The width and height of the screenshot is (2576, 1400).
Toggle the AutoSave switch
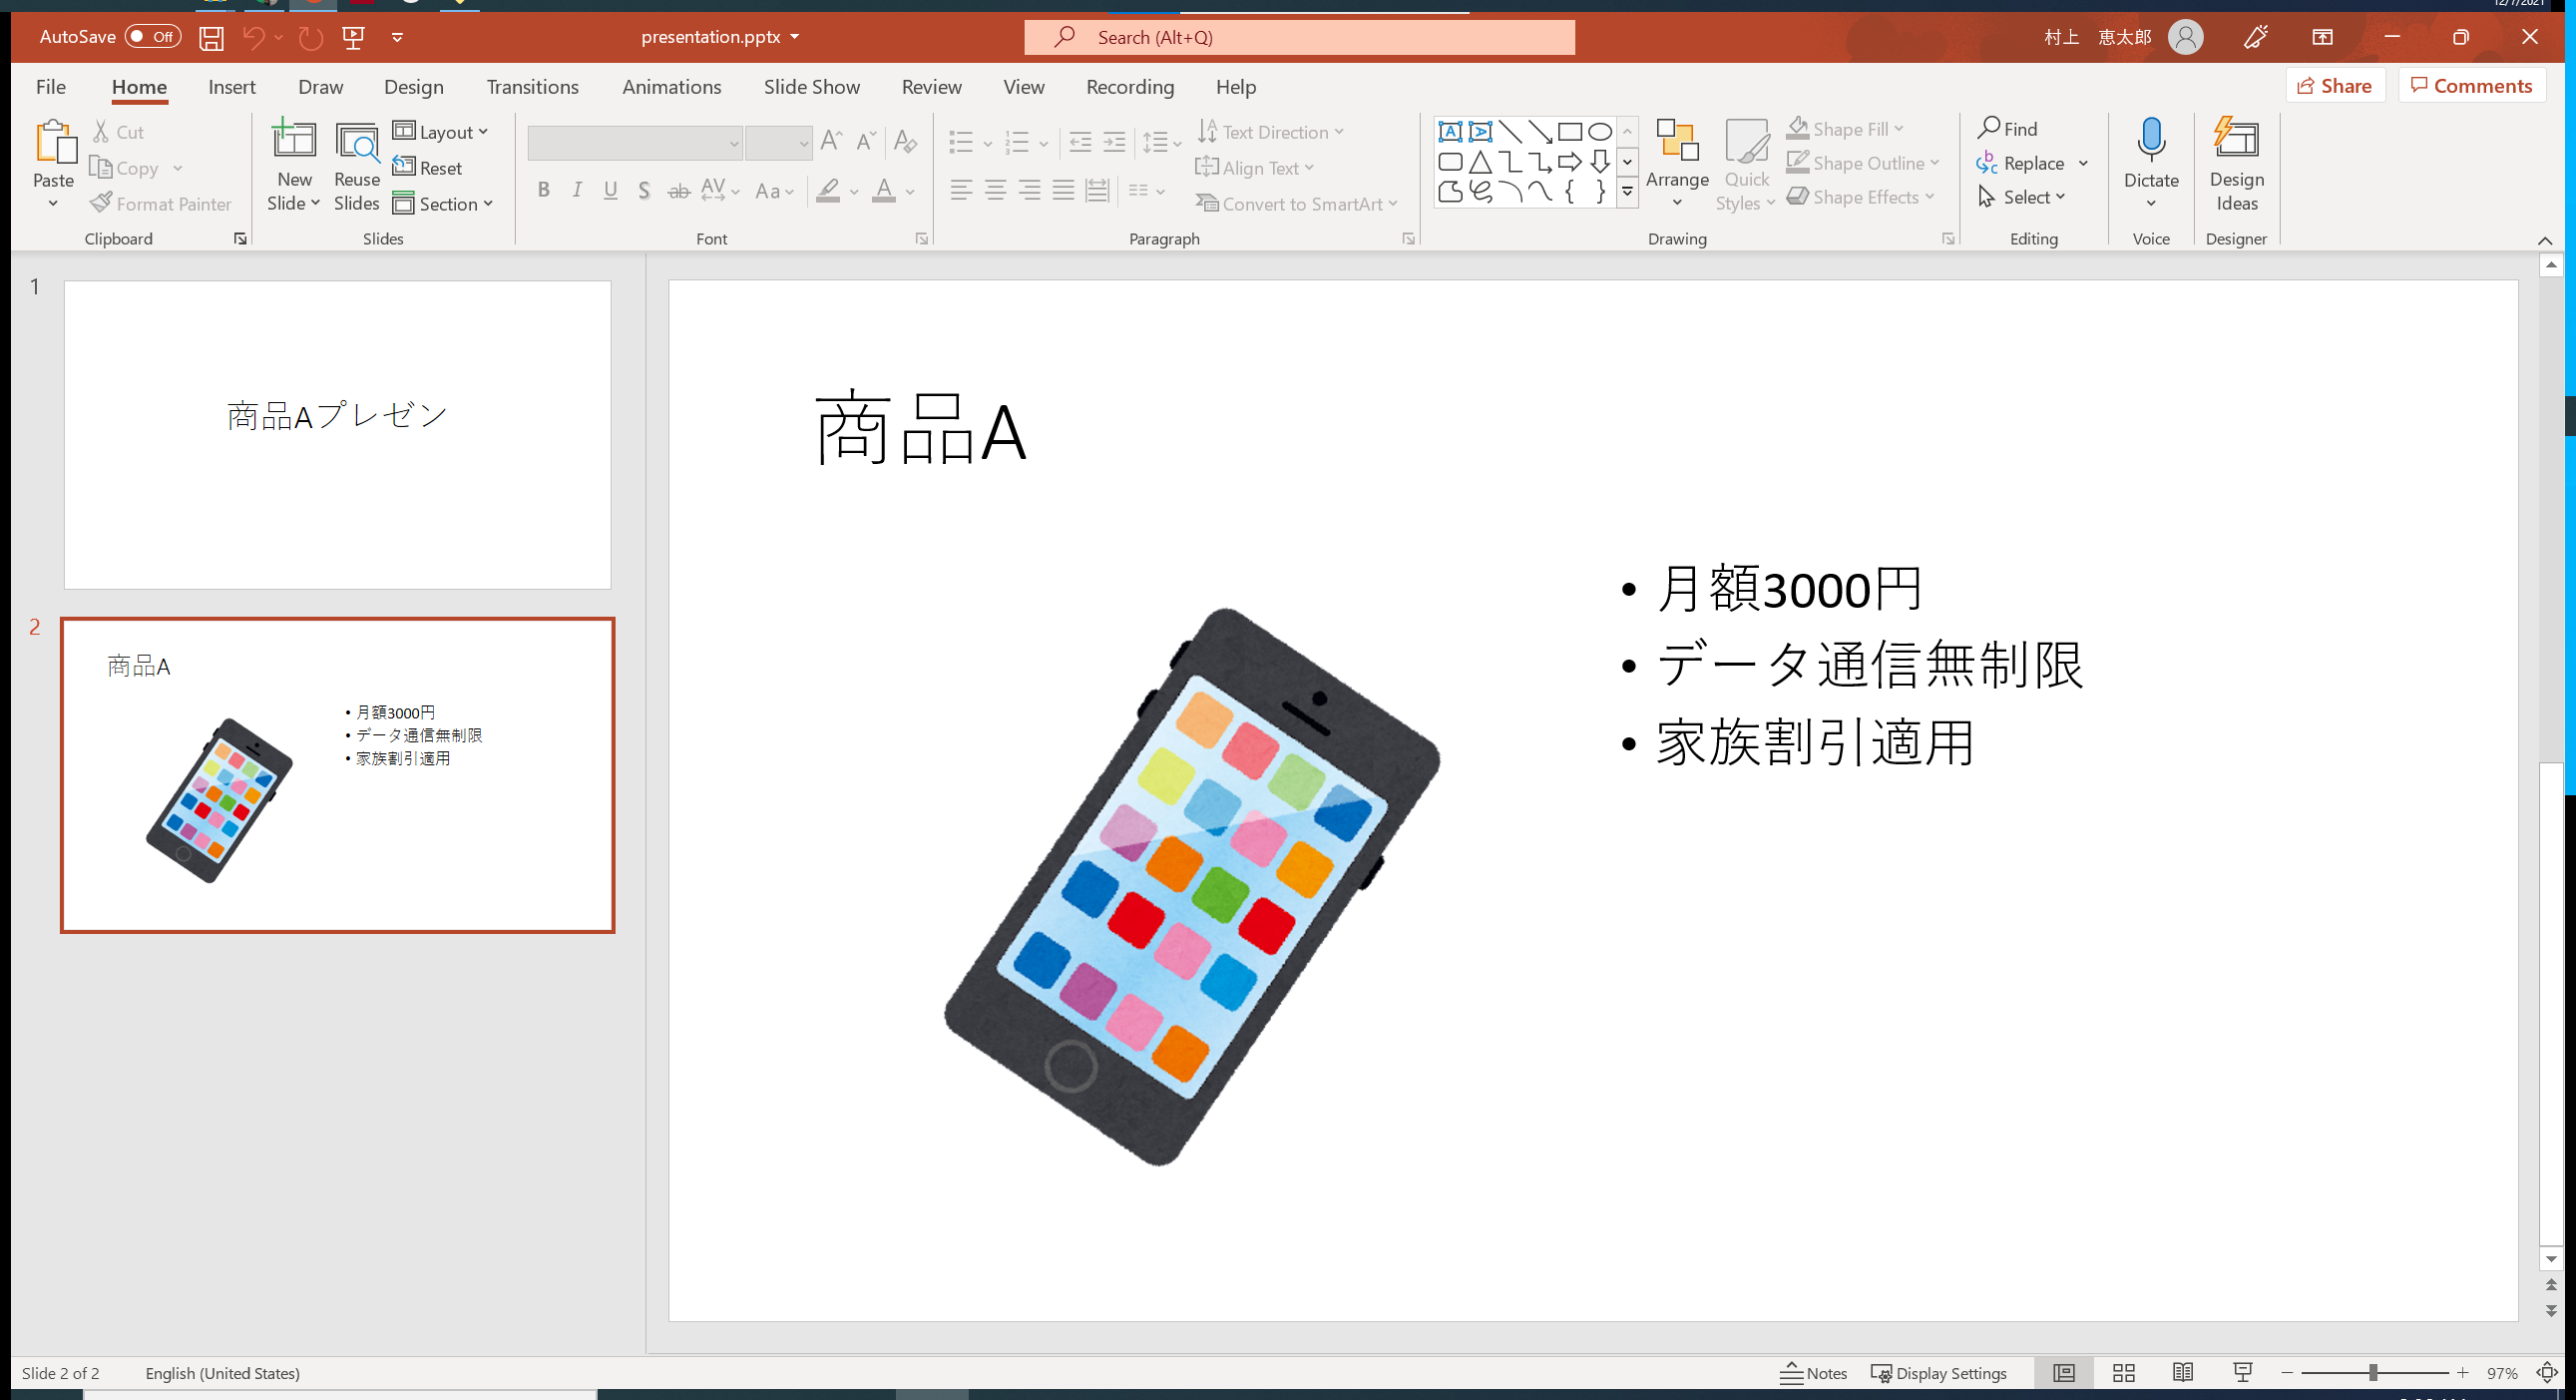152,37
